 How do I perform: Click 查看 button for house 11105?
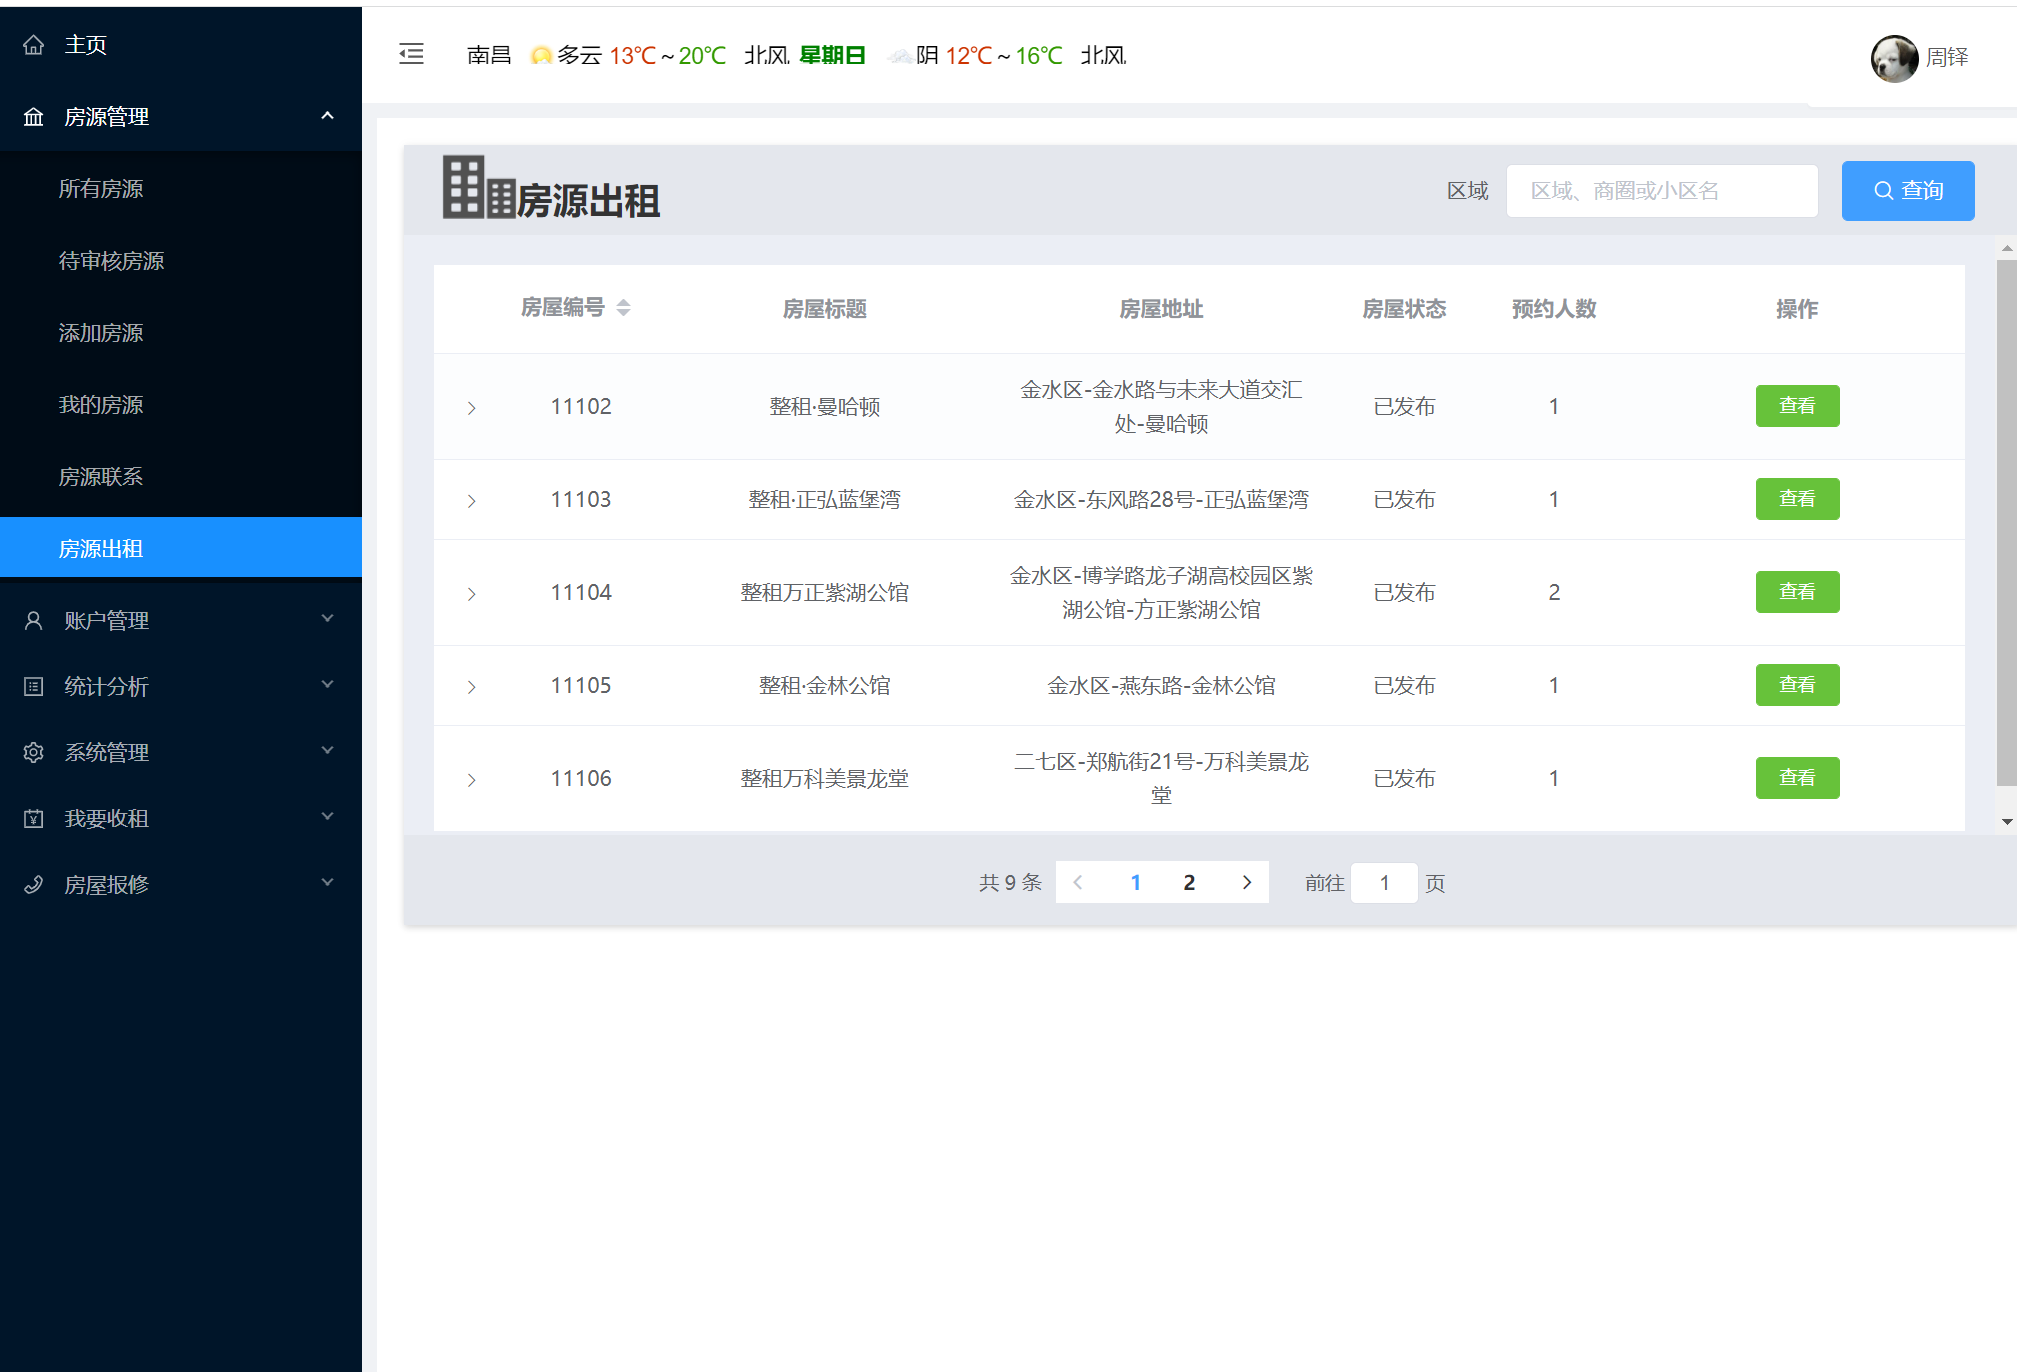coord(1796,685)
